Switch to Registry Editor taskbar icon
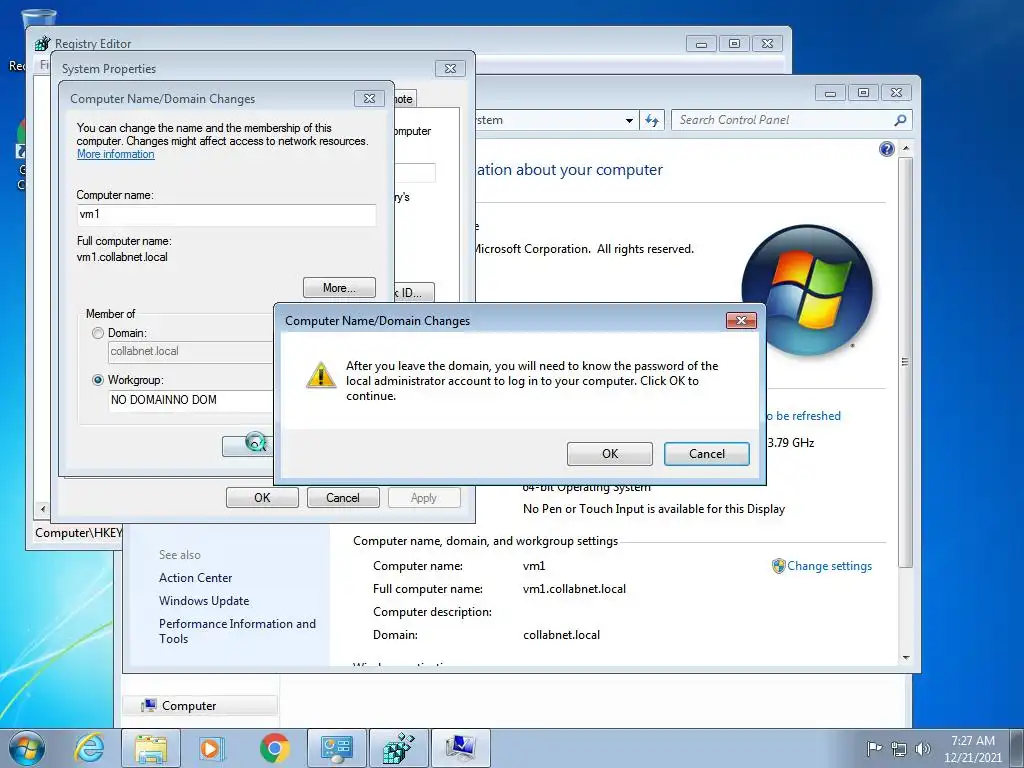The width and height of the screenshot is (1024, 768). (398, 748)
